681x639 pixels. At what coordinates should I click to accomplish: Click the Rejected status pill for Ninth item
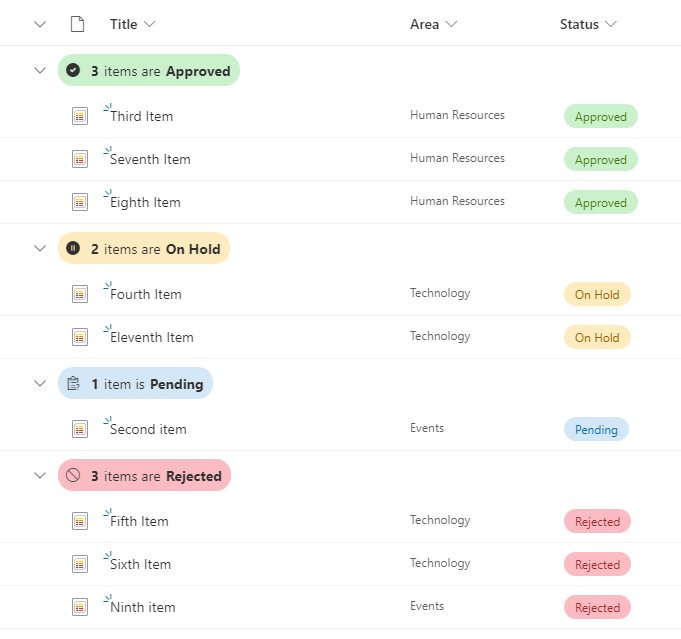(x=597, y=607)
